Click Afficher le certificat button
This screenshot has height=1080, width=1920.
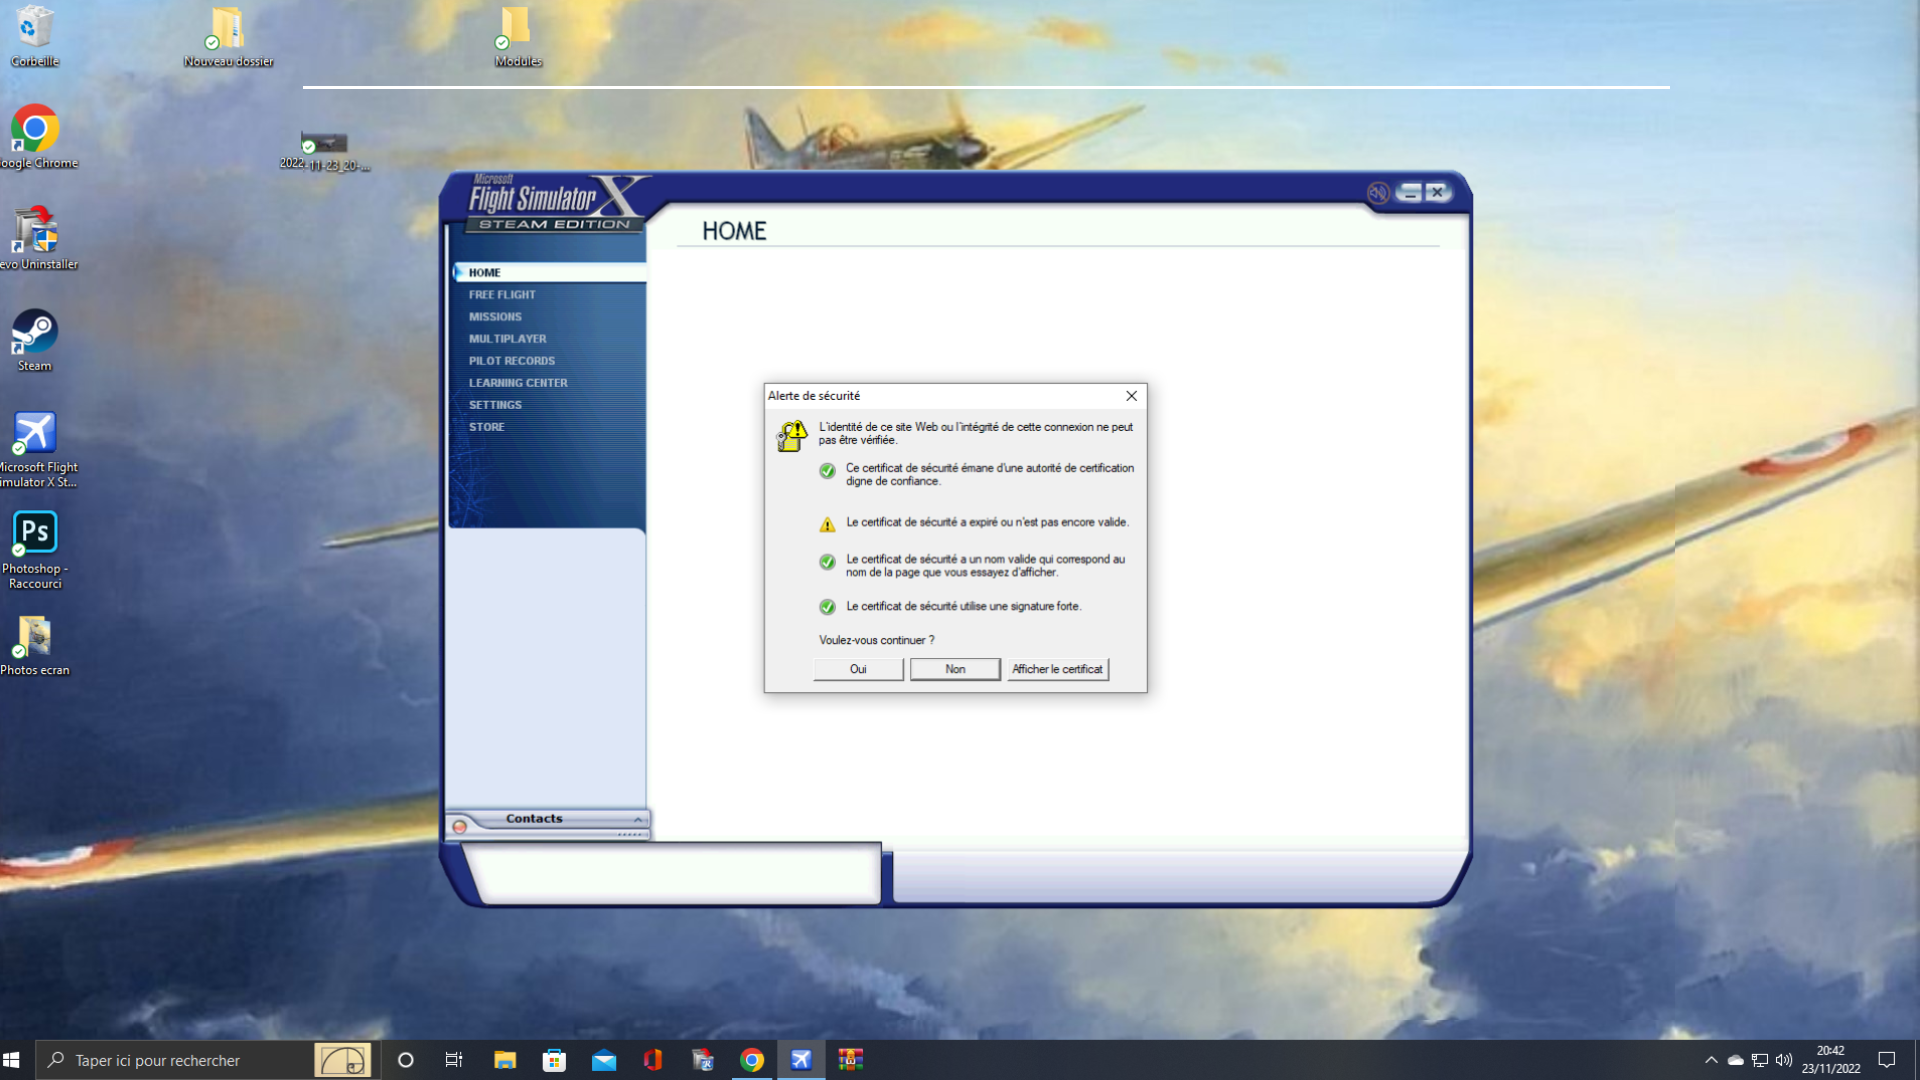pos(1057,669)
